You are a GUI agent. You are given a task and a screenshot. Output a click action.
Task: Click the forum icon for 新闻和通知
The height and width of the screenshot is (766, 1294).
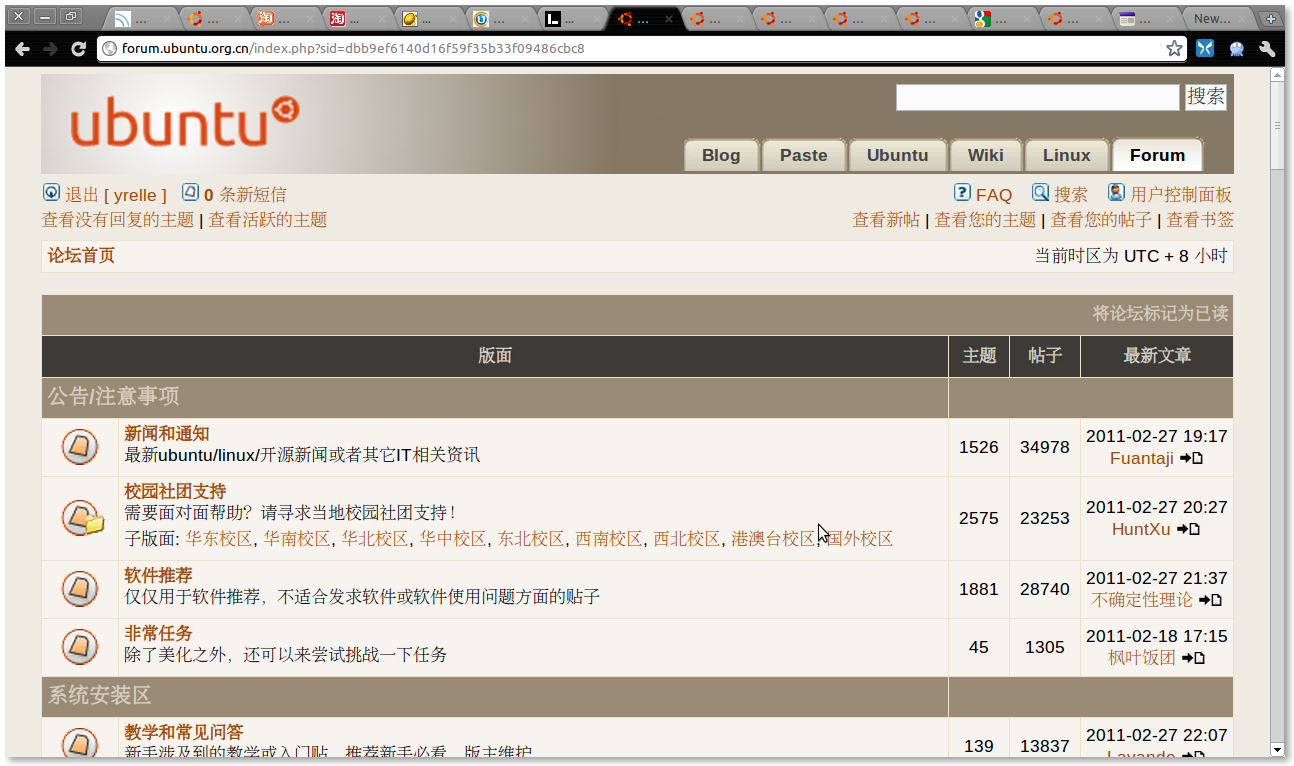(x=80, y=447)
